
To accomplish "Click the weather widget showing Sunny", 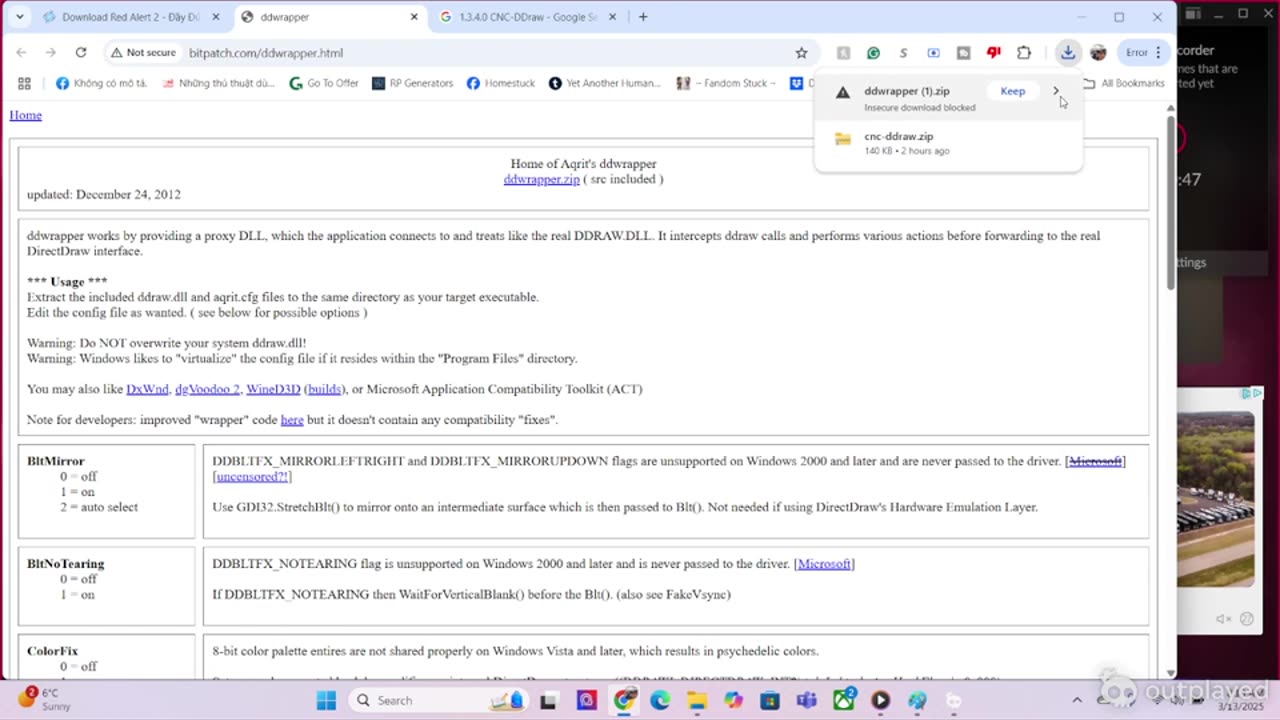I will pyautogui.click(x=45, y=699).
